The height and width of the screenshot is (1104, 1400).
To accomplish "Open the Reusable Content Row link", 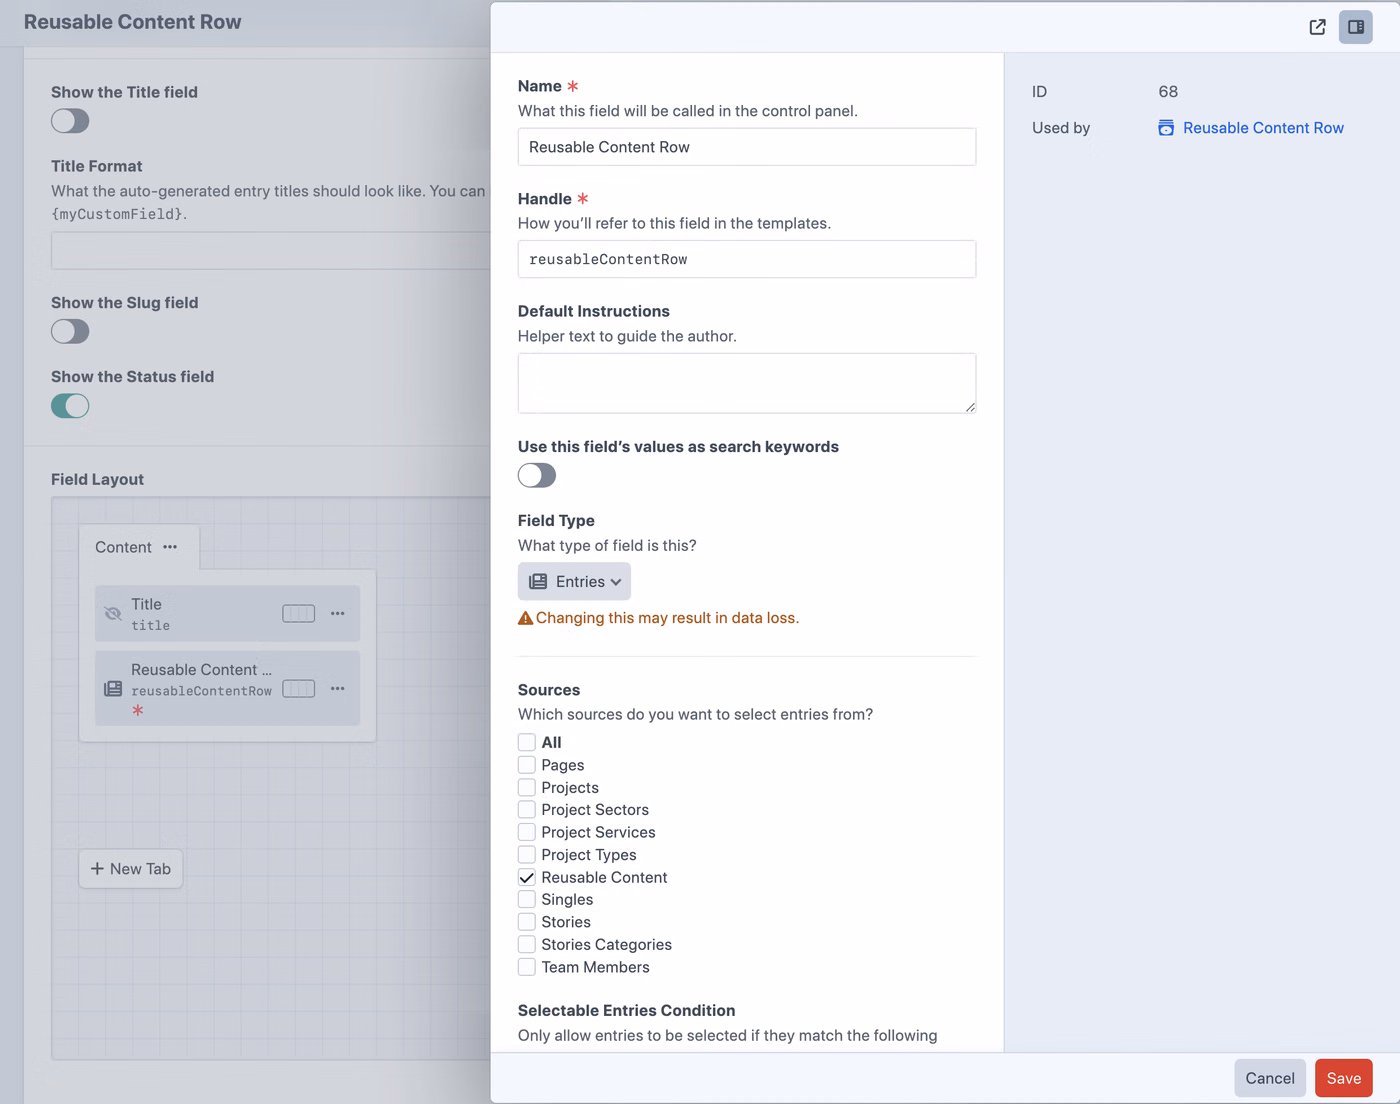I will (x=1263, y=128).
